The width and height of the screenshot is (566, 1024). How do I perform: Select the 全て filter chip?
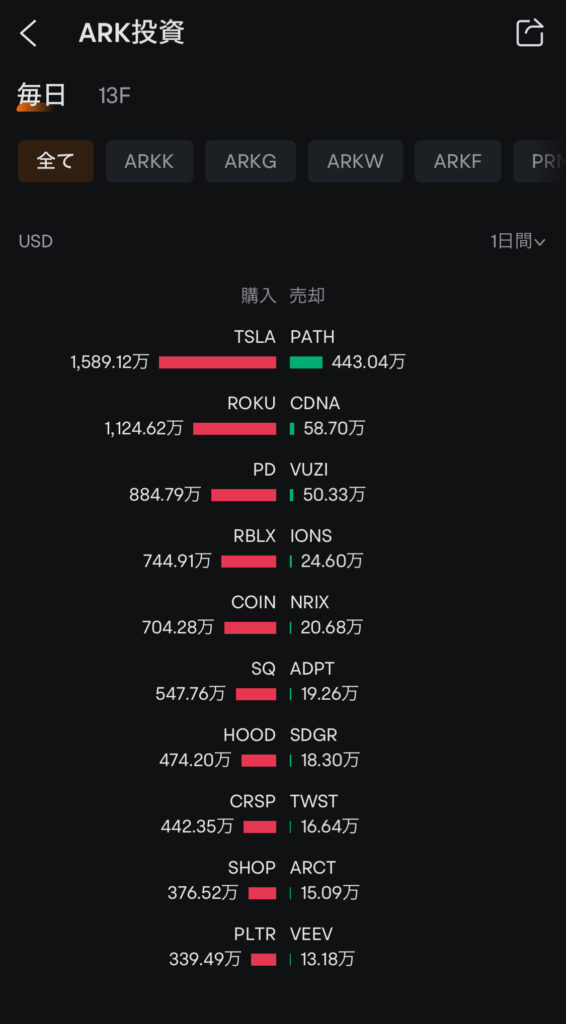click(55, 161)
